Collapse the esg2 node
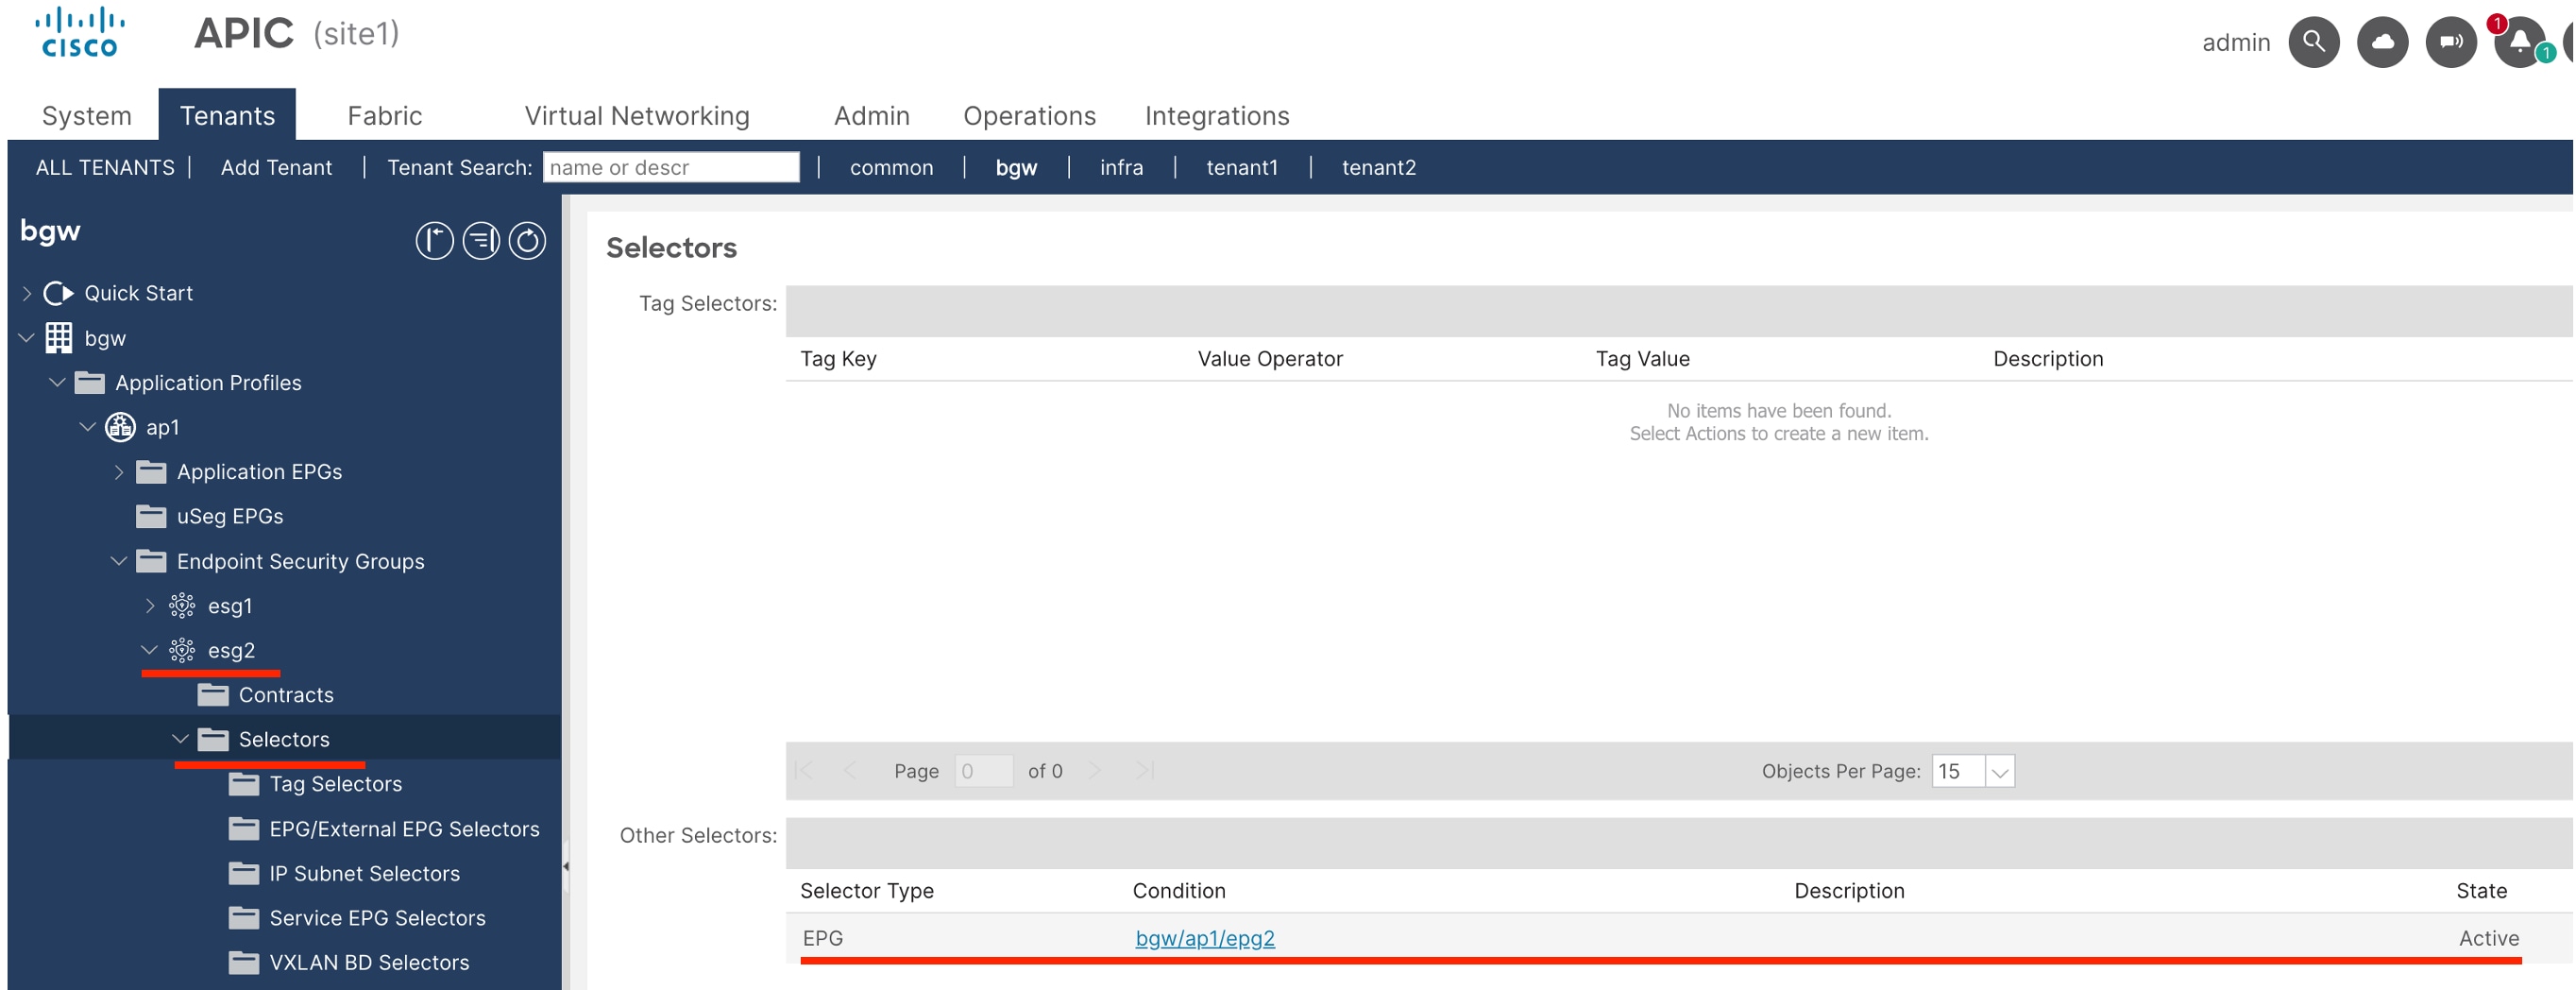 [x=150, y=650]
